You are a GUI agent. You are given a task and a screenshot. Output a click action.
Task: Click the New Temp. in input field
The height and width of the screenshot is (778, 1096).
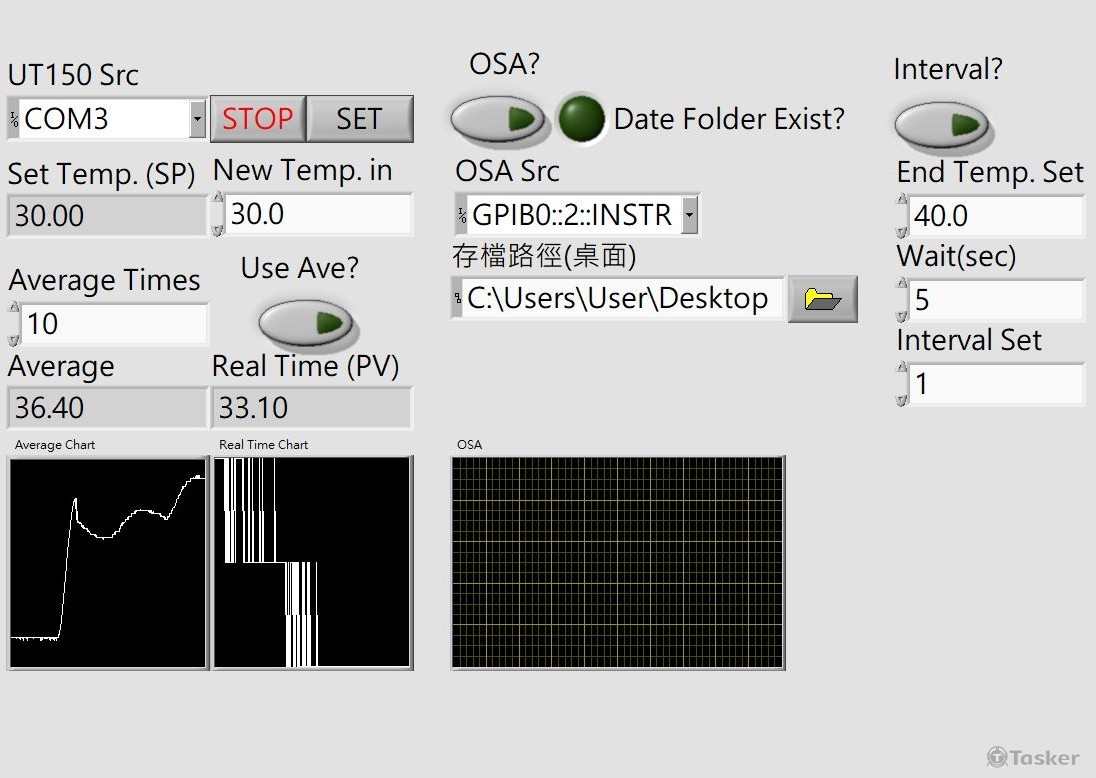point(318,215)
